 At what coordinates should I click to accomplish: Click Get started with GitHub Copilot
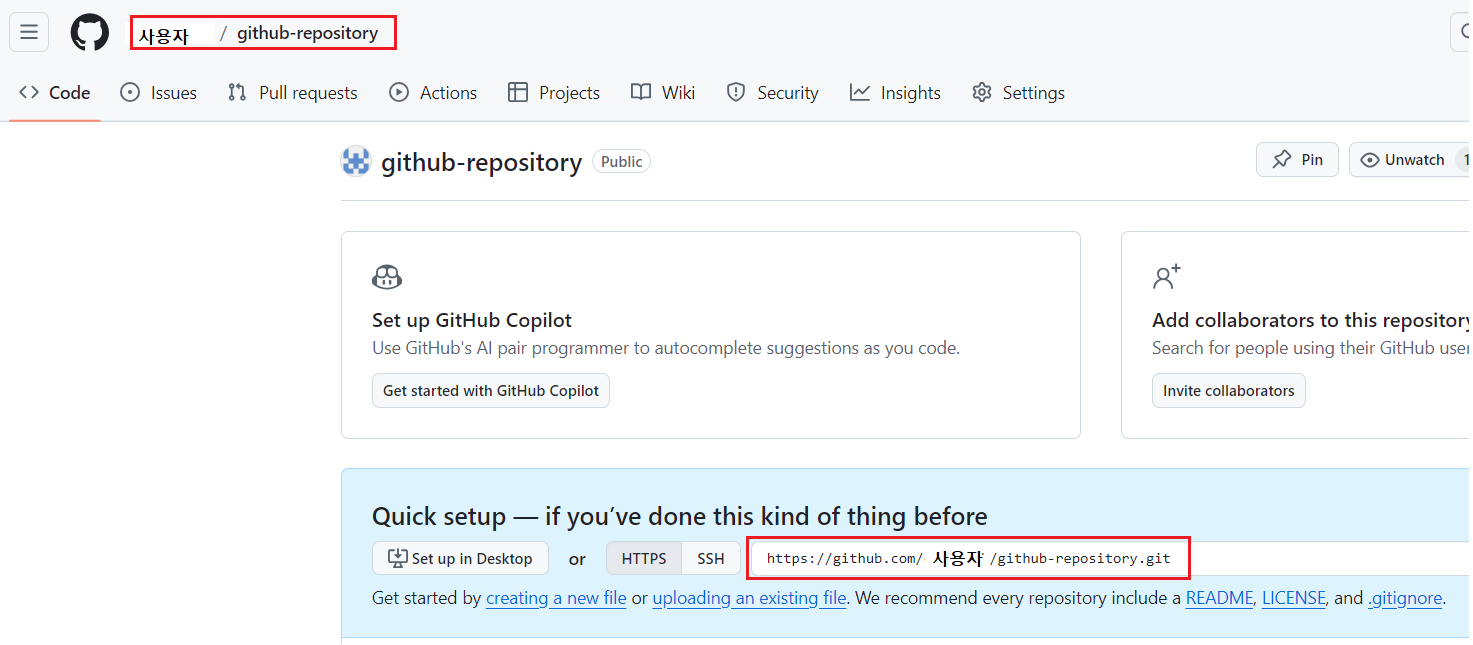point(490,391)
